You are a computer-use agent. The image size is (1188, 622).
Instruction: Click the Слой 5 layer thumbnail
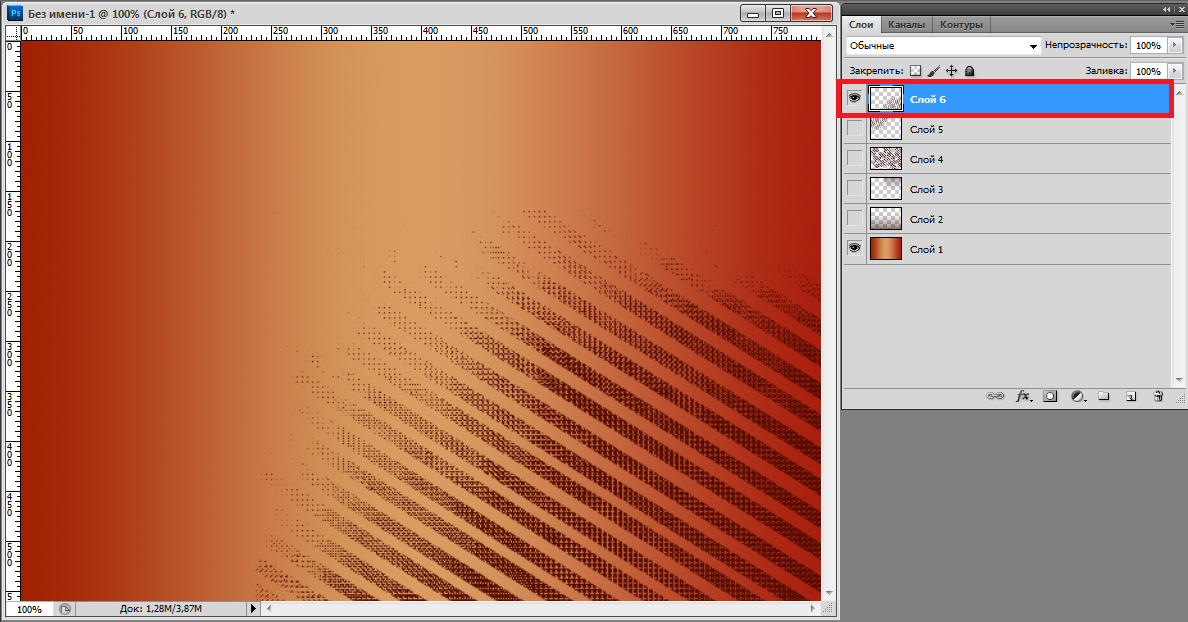click(886, 129)
